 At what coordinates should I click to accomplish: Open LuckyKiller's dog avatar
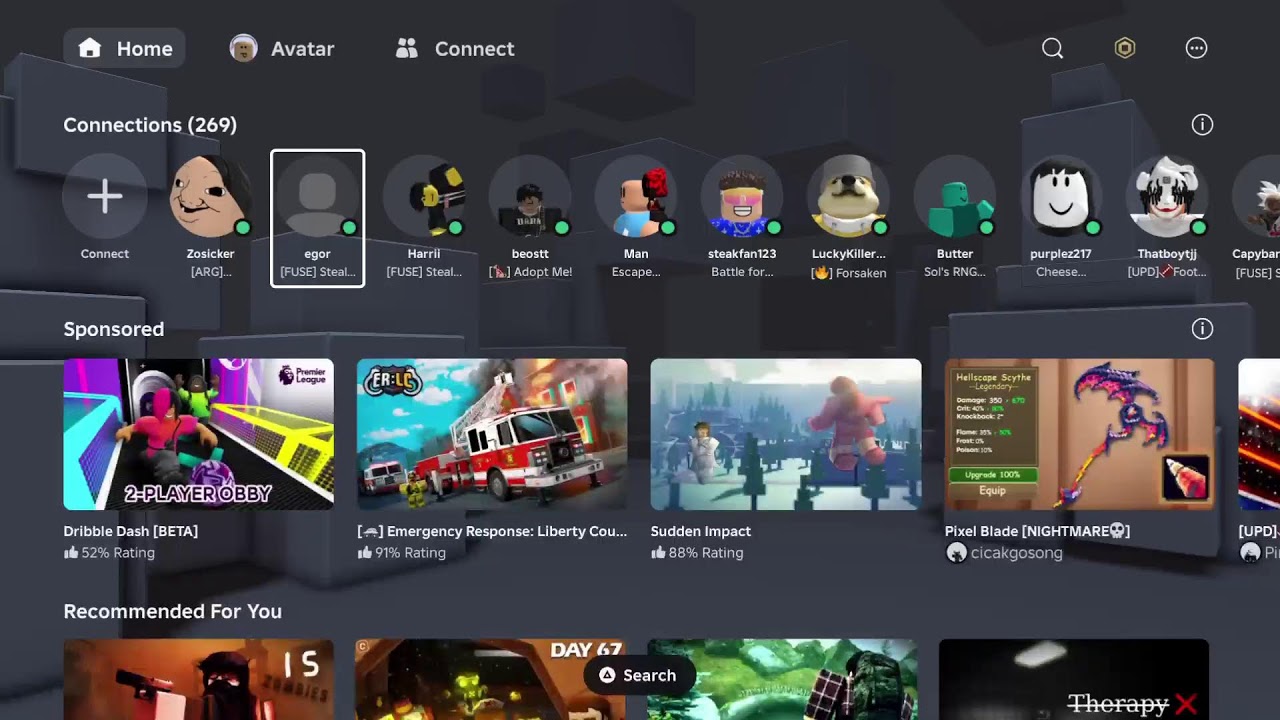(x=849, y=196)
